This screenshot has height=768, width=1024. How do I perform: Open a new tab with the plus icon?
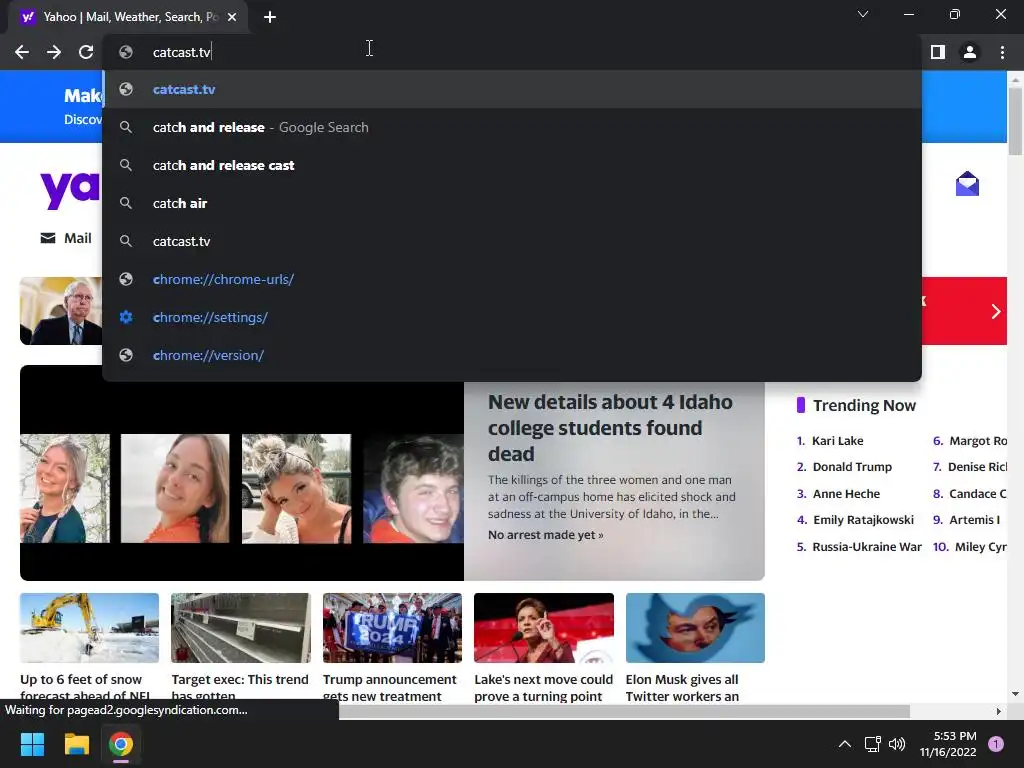[270, 17]
